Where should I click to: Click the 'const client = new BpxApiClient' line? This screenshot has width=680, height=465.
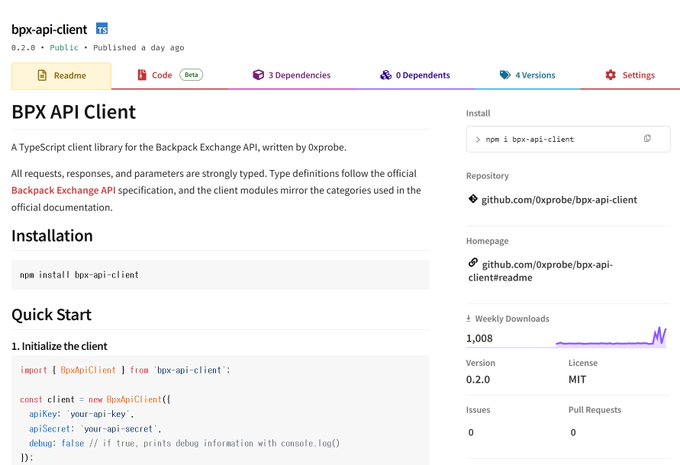click(95, 400)
